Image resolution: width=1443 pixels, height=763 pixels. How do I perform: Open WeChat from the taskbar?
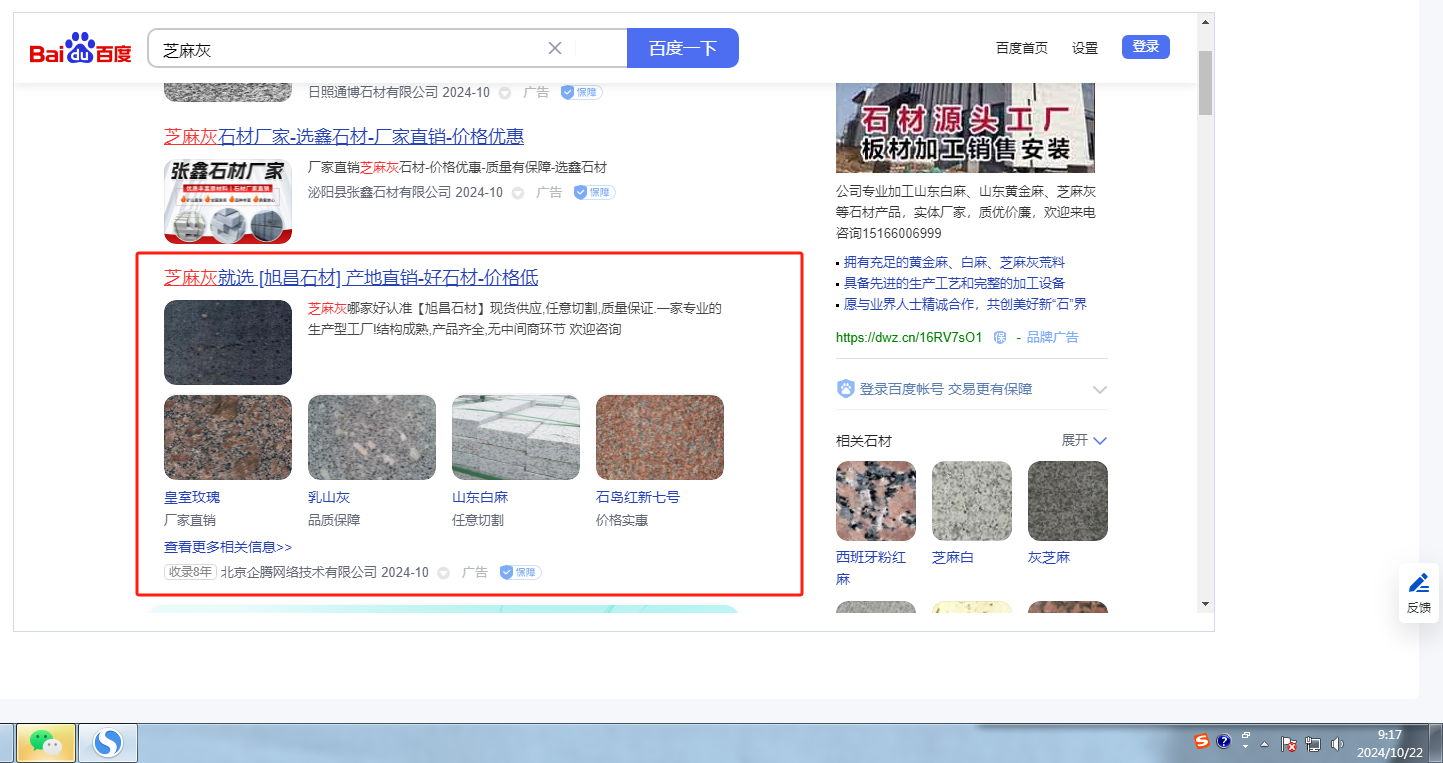[45, 742]
